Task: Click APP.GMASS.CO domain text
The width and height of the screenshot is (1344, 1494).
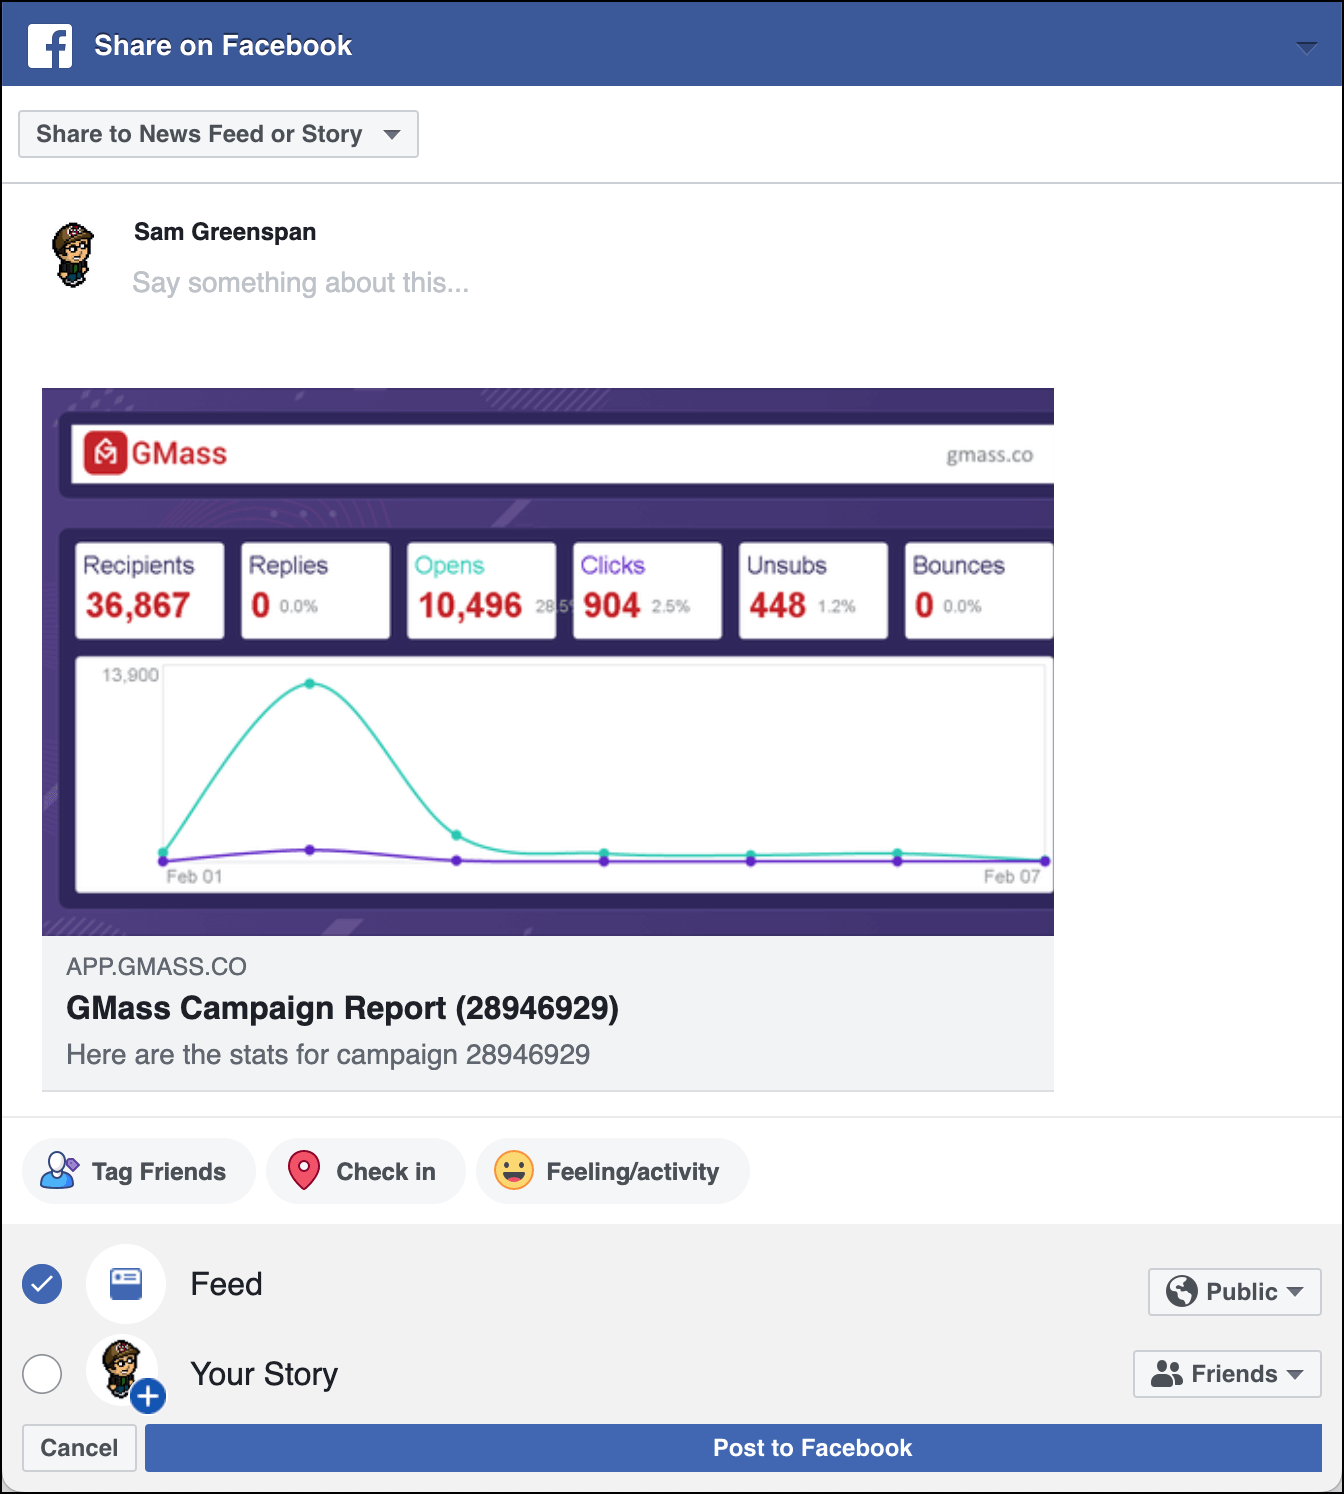Action: 156,967
